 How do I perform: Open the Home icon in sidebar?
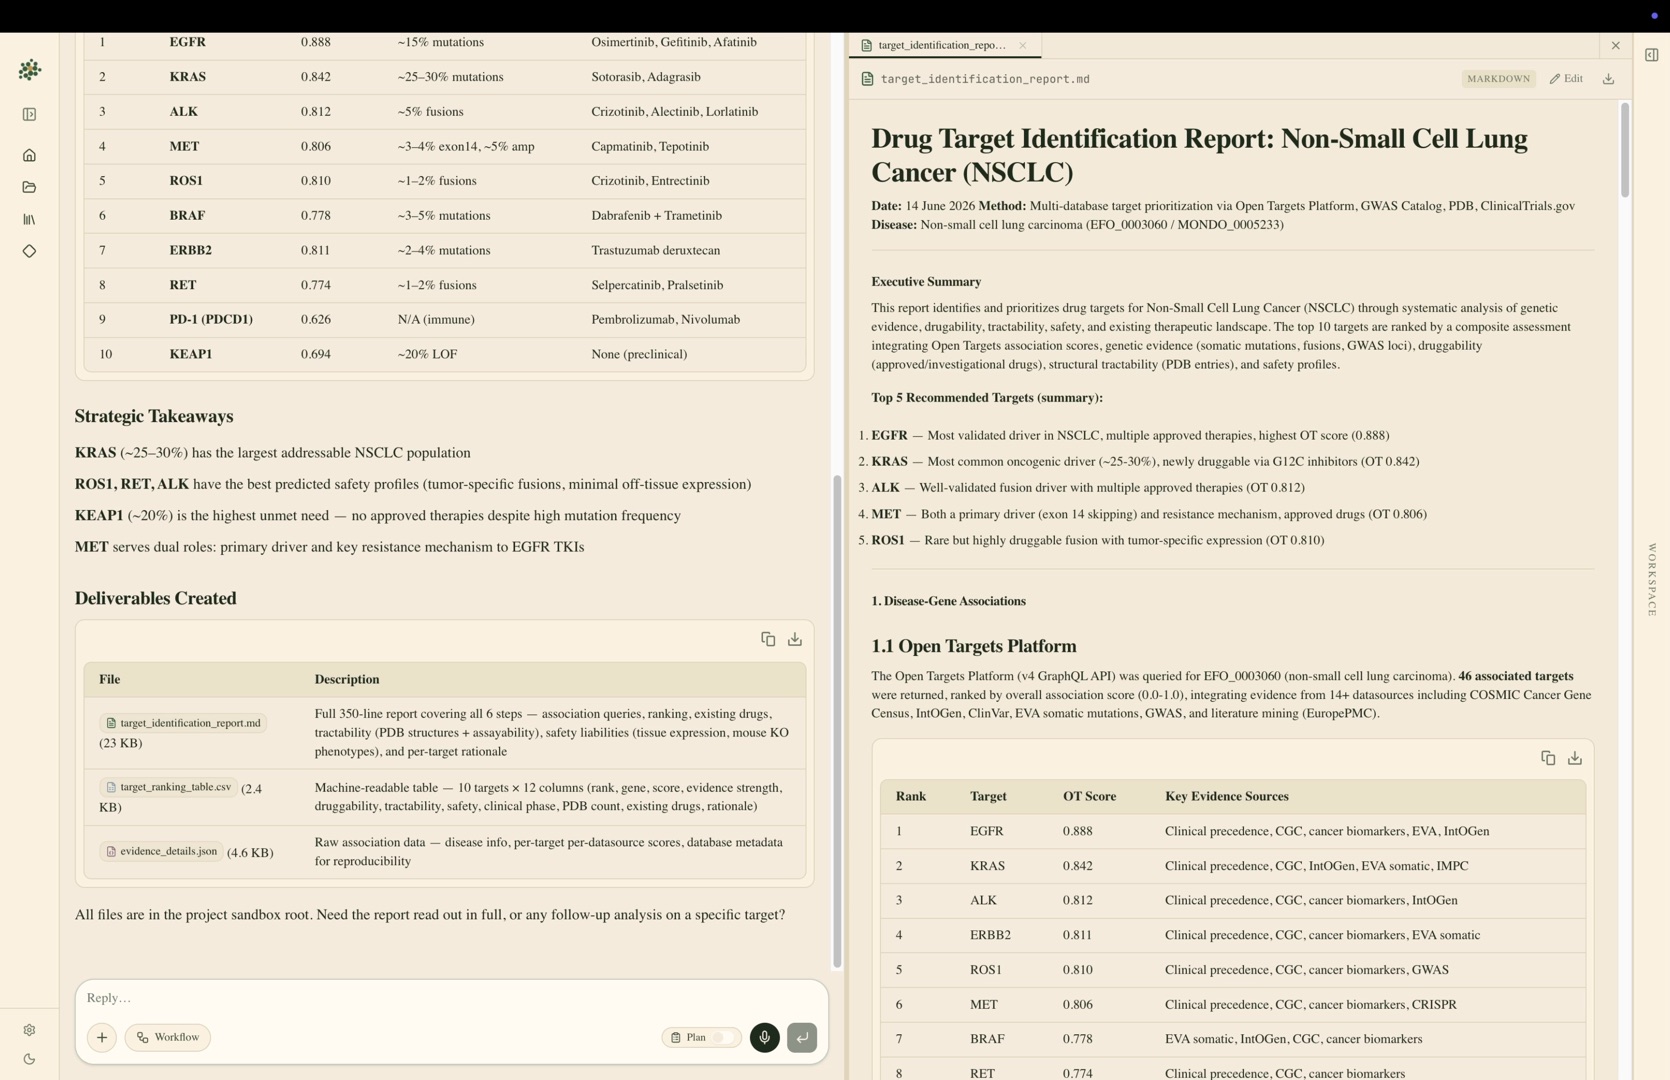pos(29,155)
